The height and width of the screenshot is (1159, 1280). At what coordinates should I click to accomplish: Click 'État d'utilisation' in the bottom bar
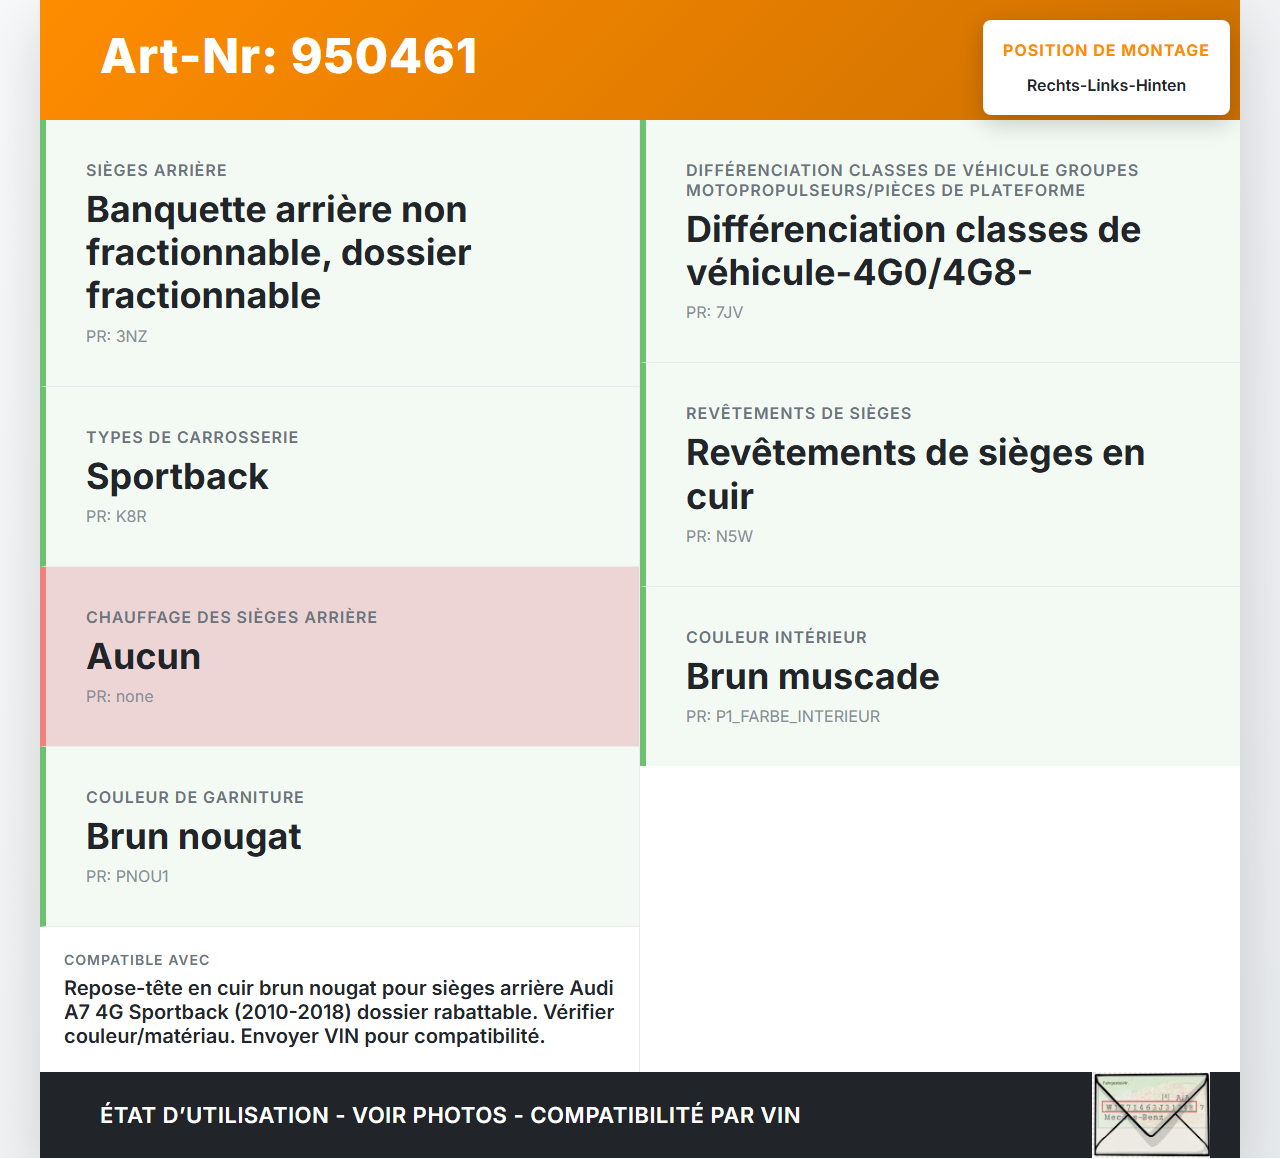tap(215, 1114)
